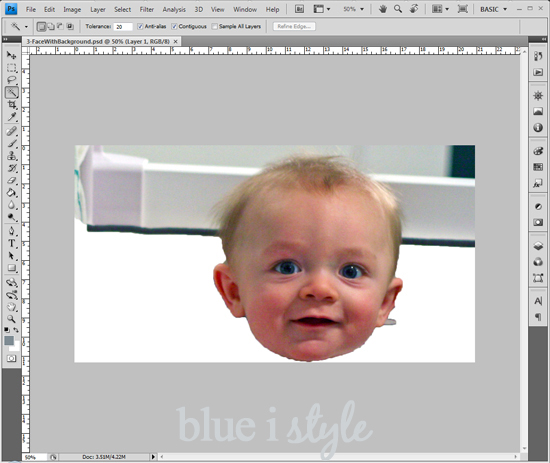Screen dimensions: 550x463
Task: Choose New selection mode button
Action: point(41,26)
